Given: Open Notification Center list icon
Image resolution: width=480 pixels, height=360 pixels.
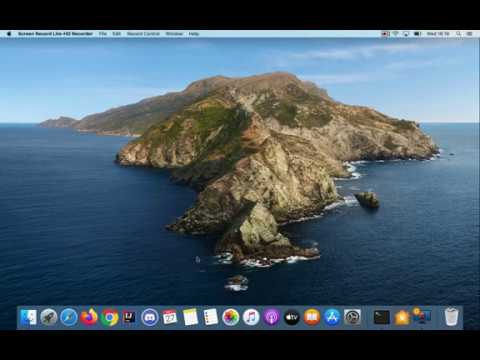Looking at the screenshot, I should coord(469,34).
